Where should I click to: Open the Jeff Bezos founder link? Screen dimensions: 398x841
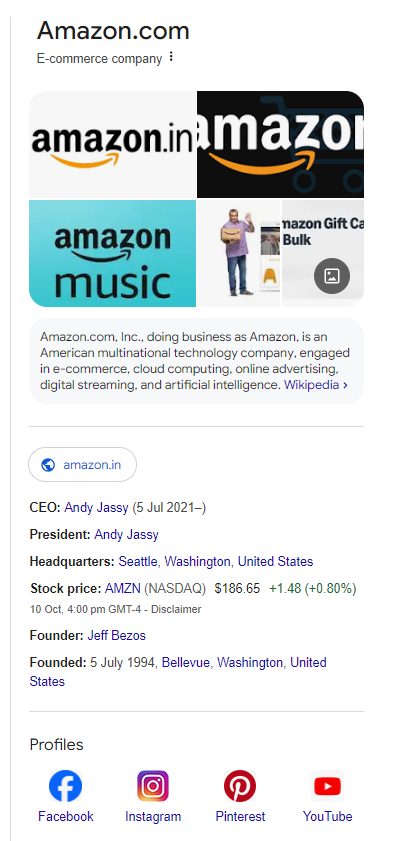point(116,636)
